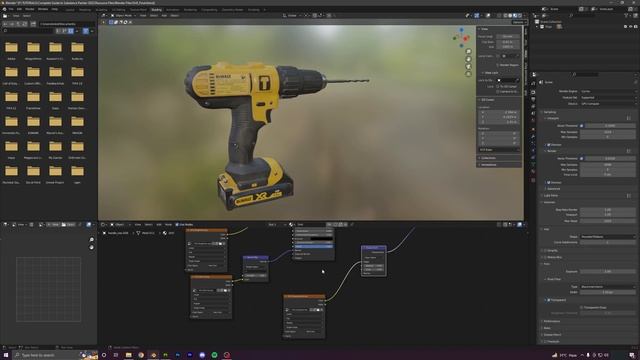Viewport: 640px width, 360px height.
Task: Open Task View on the taskbar
Action: 116,355
